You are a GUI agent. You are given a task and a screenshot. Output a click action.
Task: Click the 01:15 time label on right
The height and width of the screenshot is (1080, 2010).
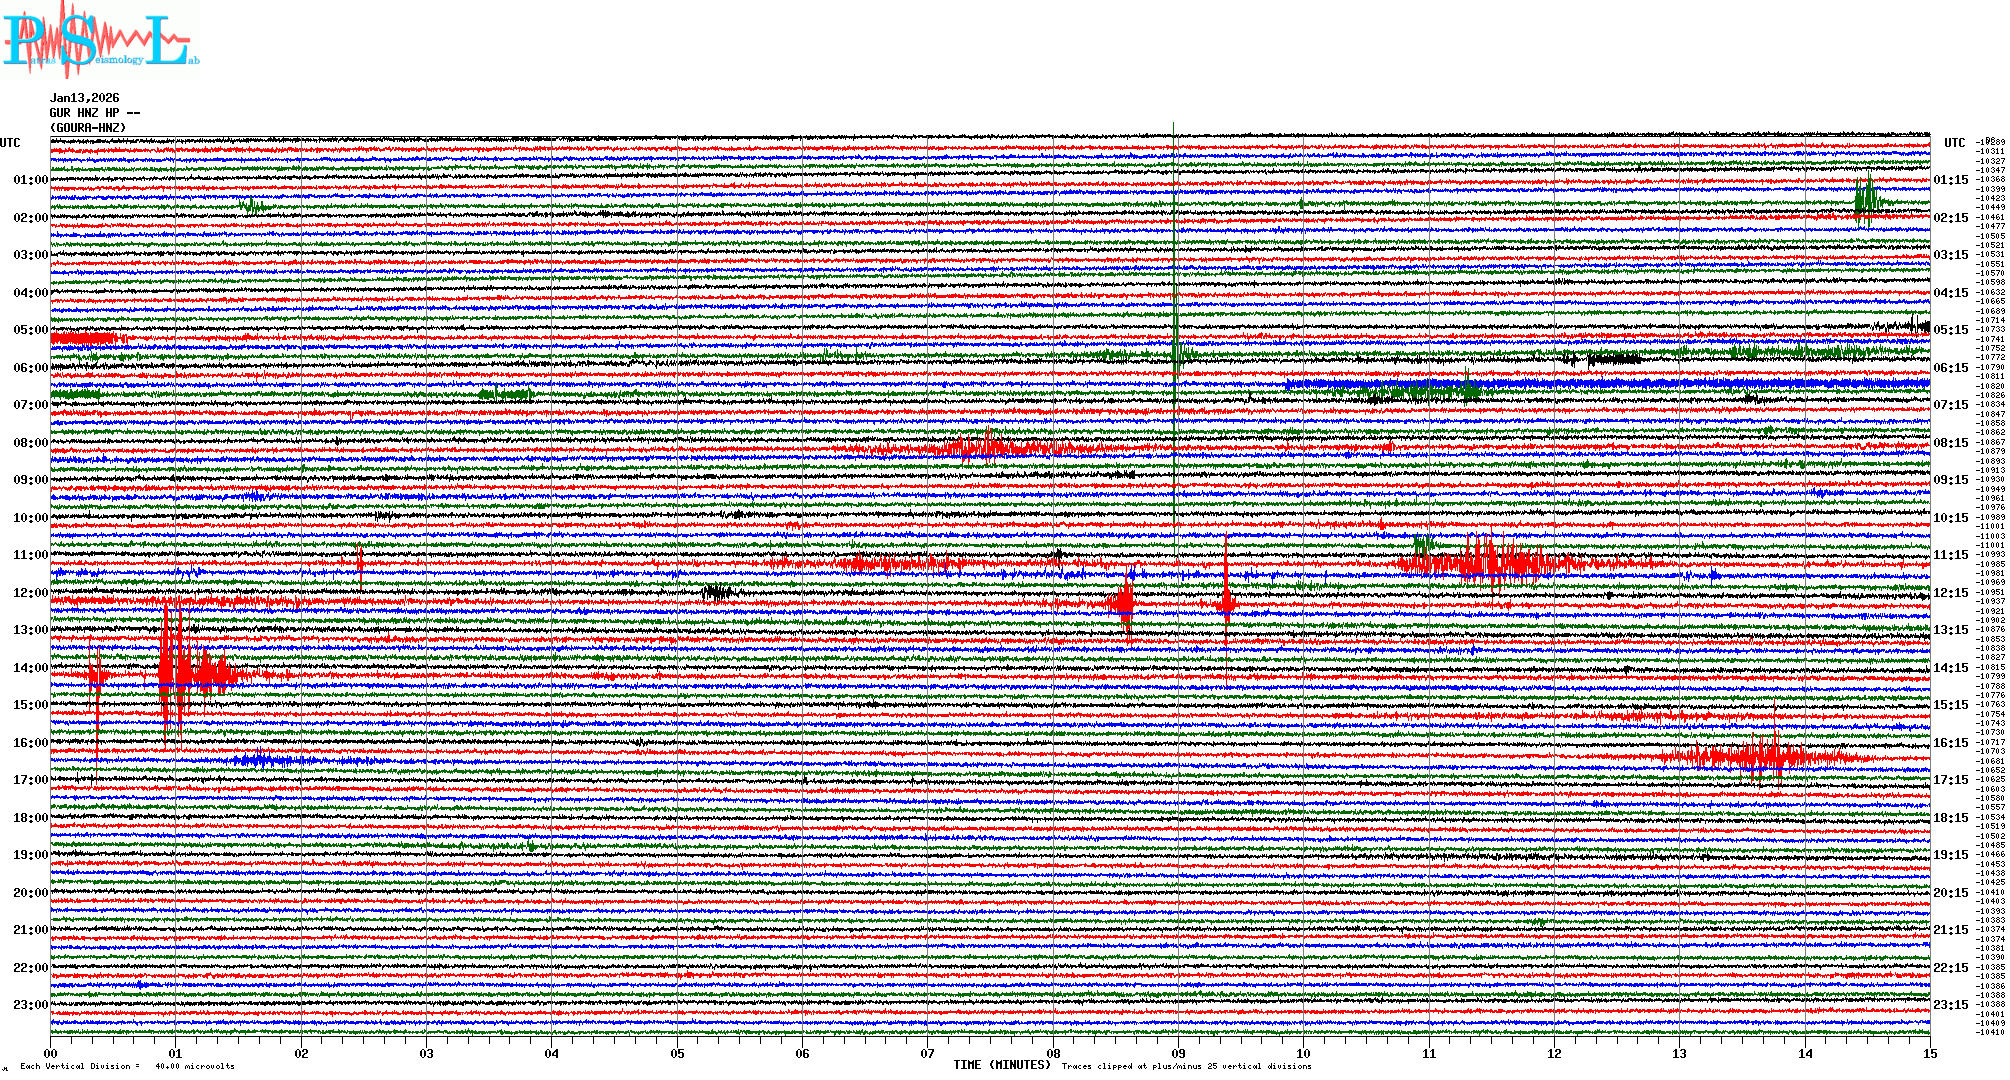point(1950,180)
